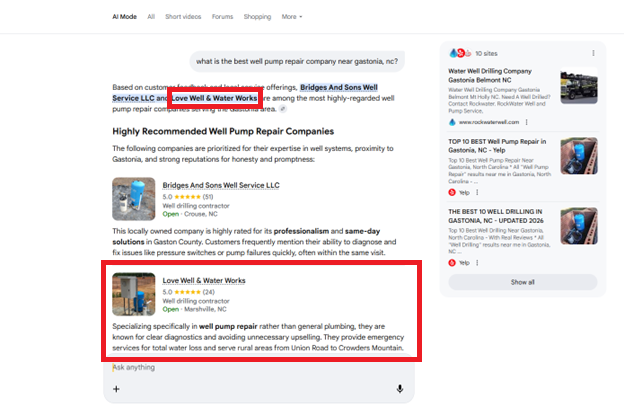The width and height of the screenshot is (624, 407).
Task: Expand the More dropdown menu
Action: click(292, 17)
